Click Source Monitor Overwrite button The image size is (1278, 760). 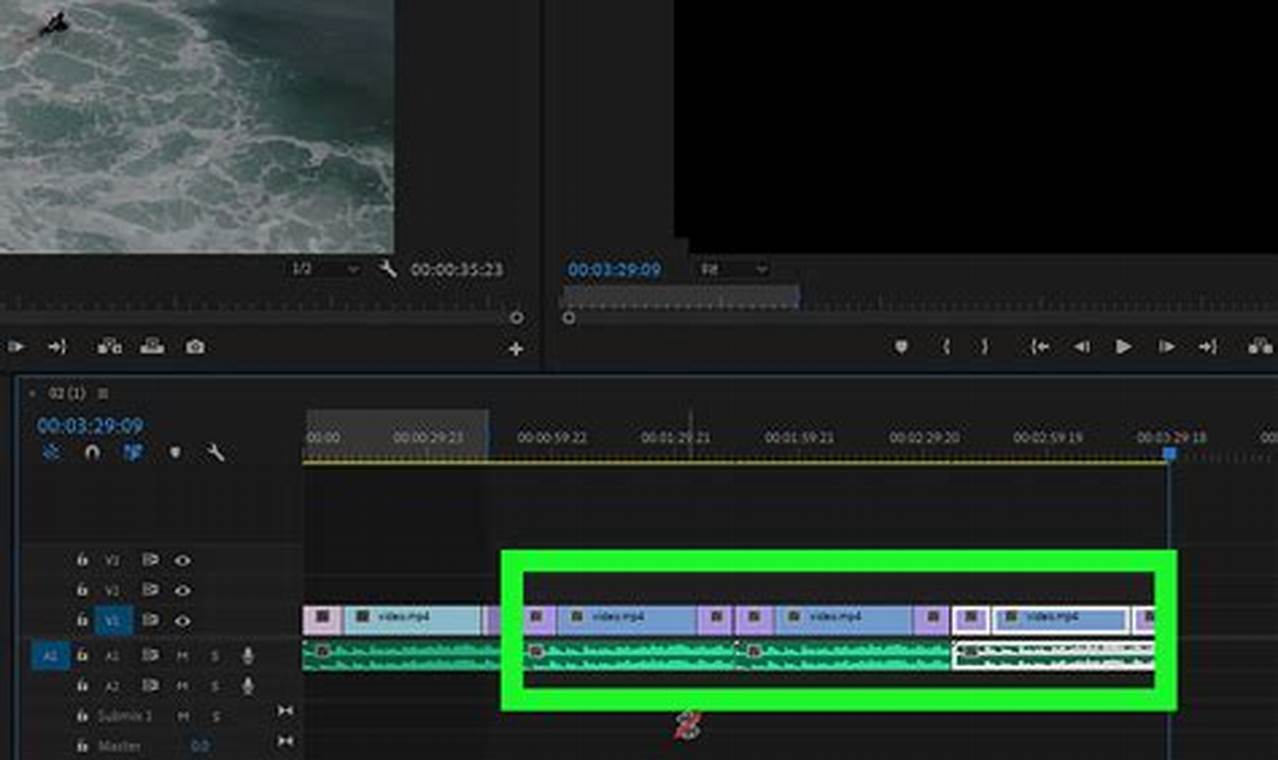[152, 347]
